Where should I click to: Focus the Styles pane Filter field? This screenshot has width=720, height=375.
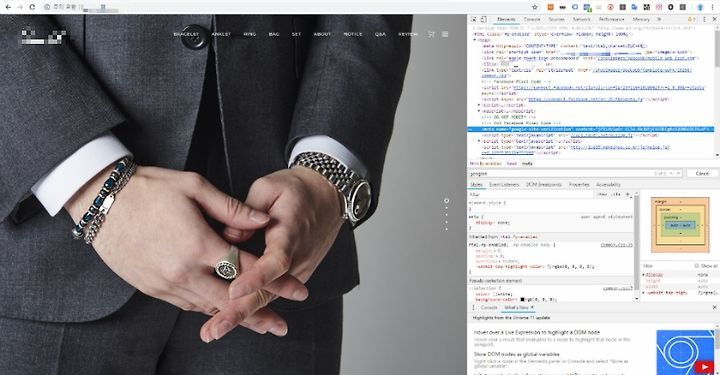pos(530,195)
